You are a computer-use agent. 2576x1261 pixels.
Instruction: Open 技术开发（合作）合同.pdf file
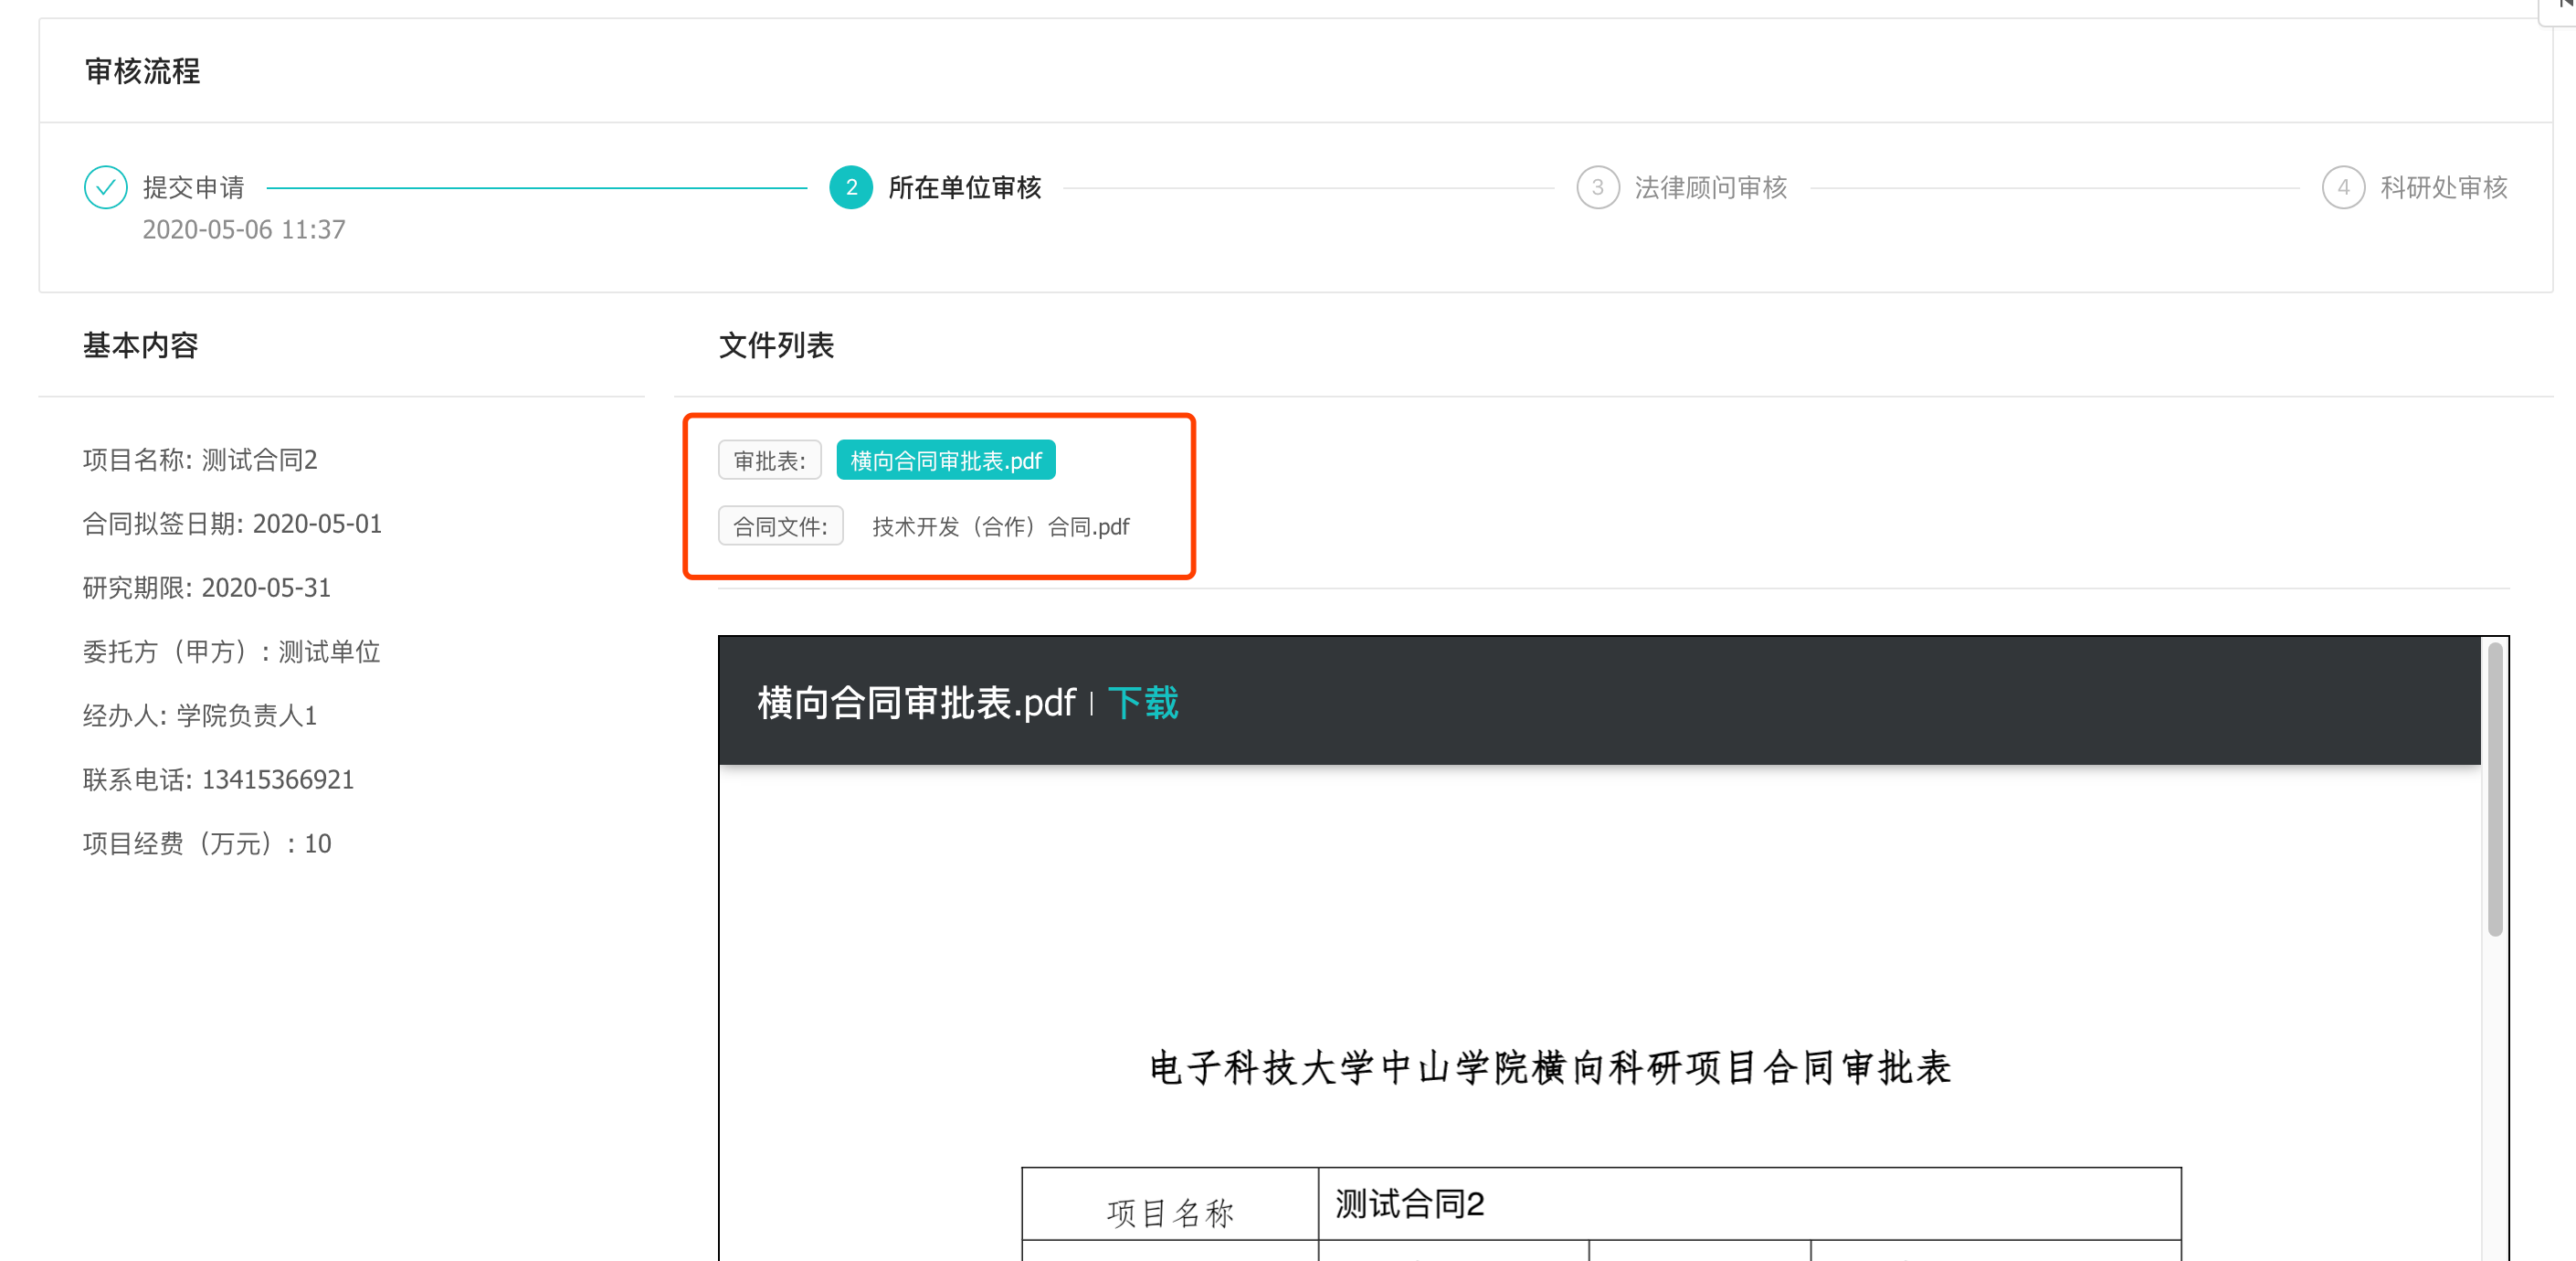click(1001, 526)
